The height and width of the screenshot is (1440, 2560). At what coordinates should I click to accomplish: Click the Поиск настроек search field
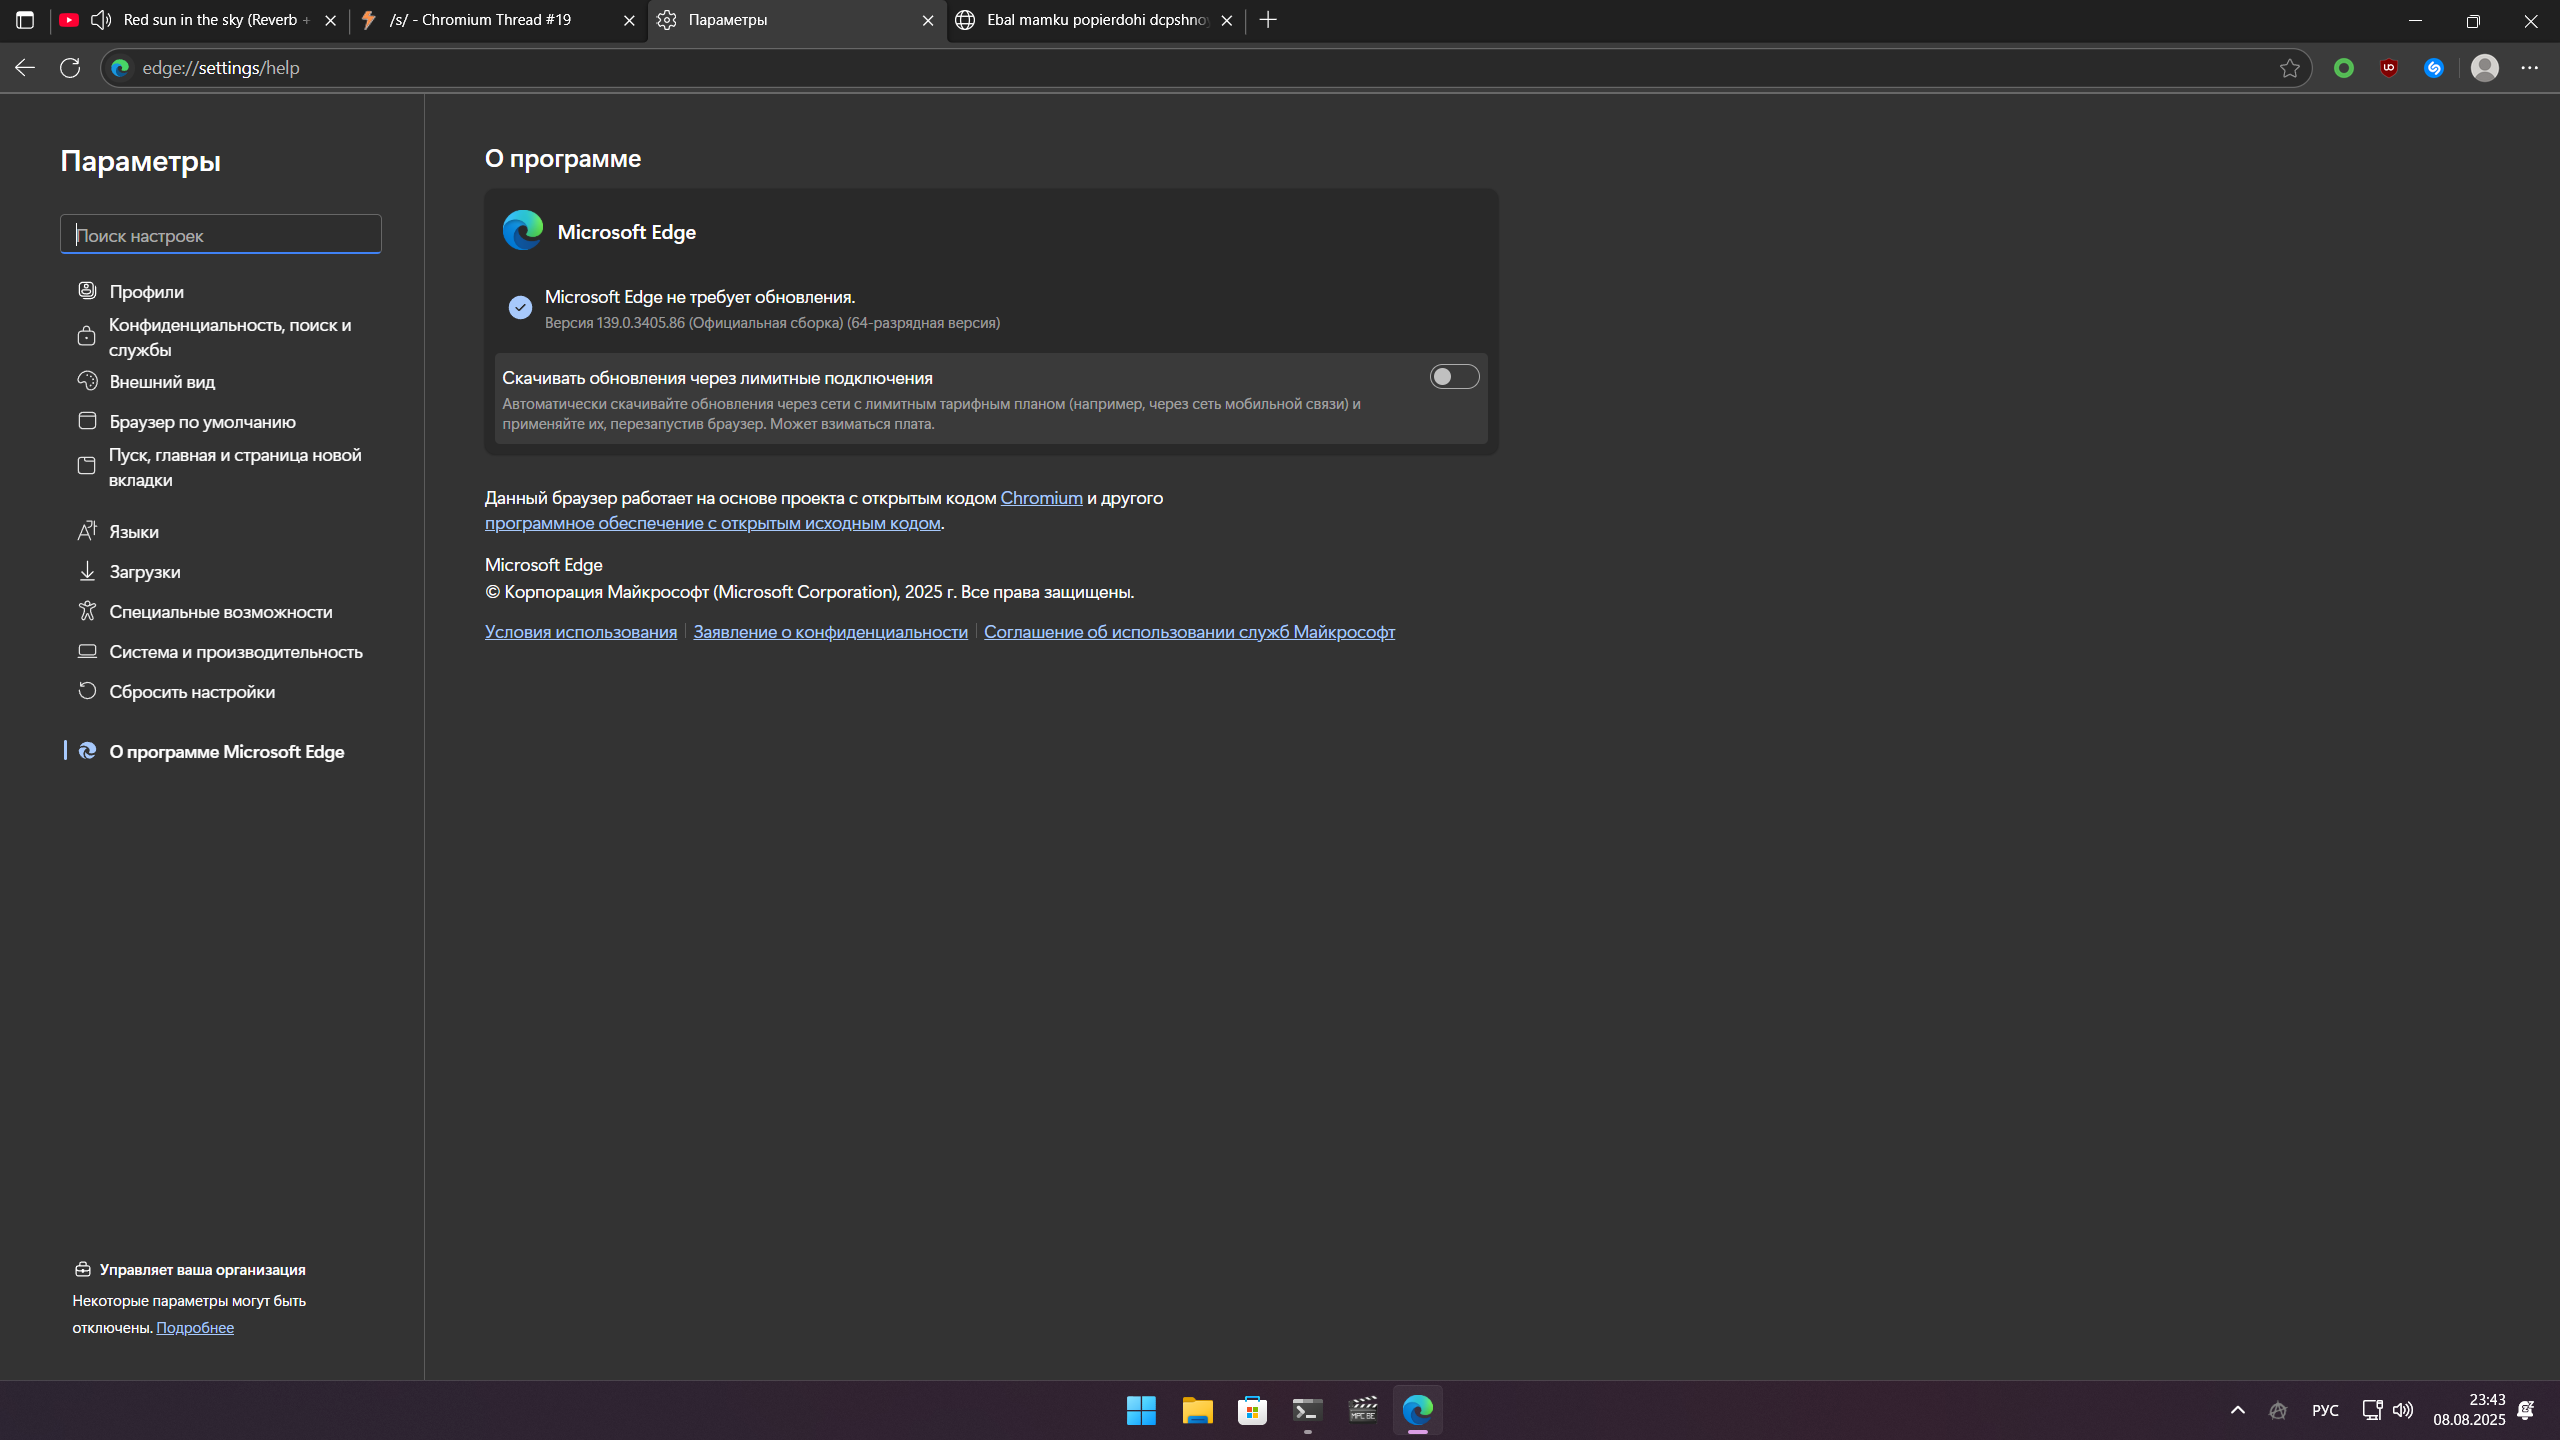[221, 235]
